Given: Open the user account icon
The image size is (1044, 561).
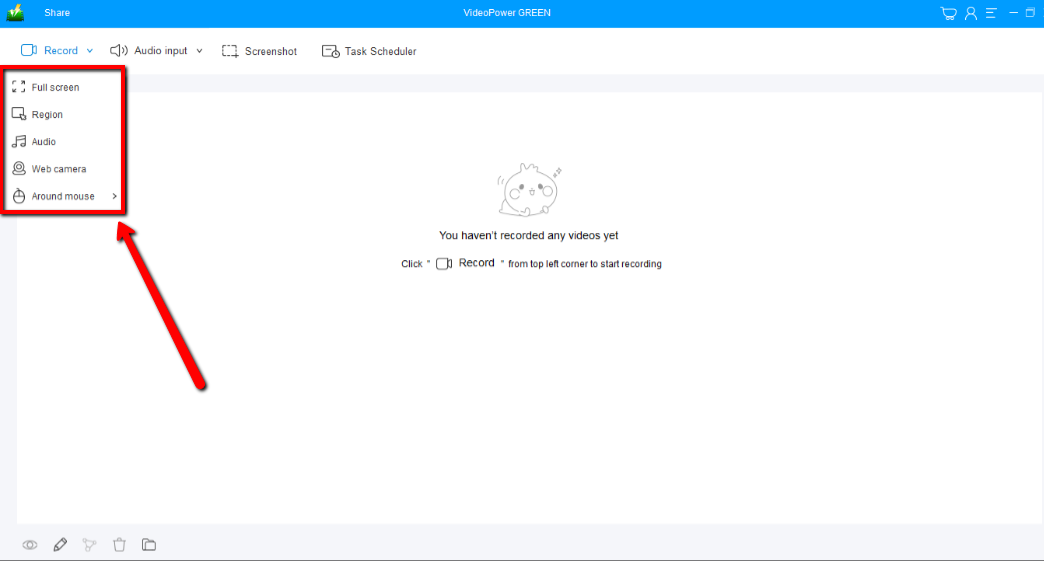Looking at the screenshot, I should [971, 13].
